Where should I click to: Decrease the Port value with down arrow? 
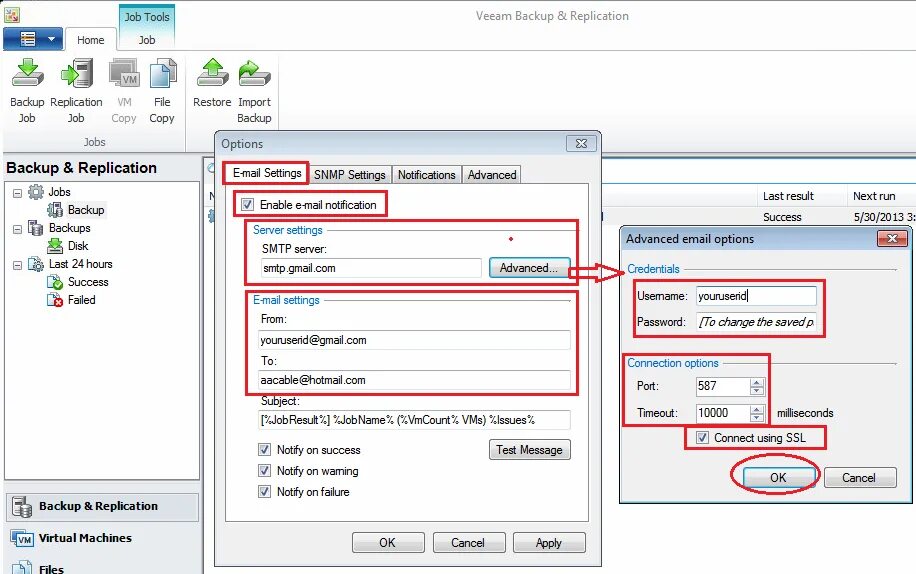[757, 390]
